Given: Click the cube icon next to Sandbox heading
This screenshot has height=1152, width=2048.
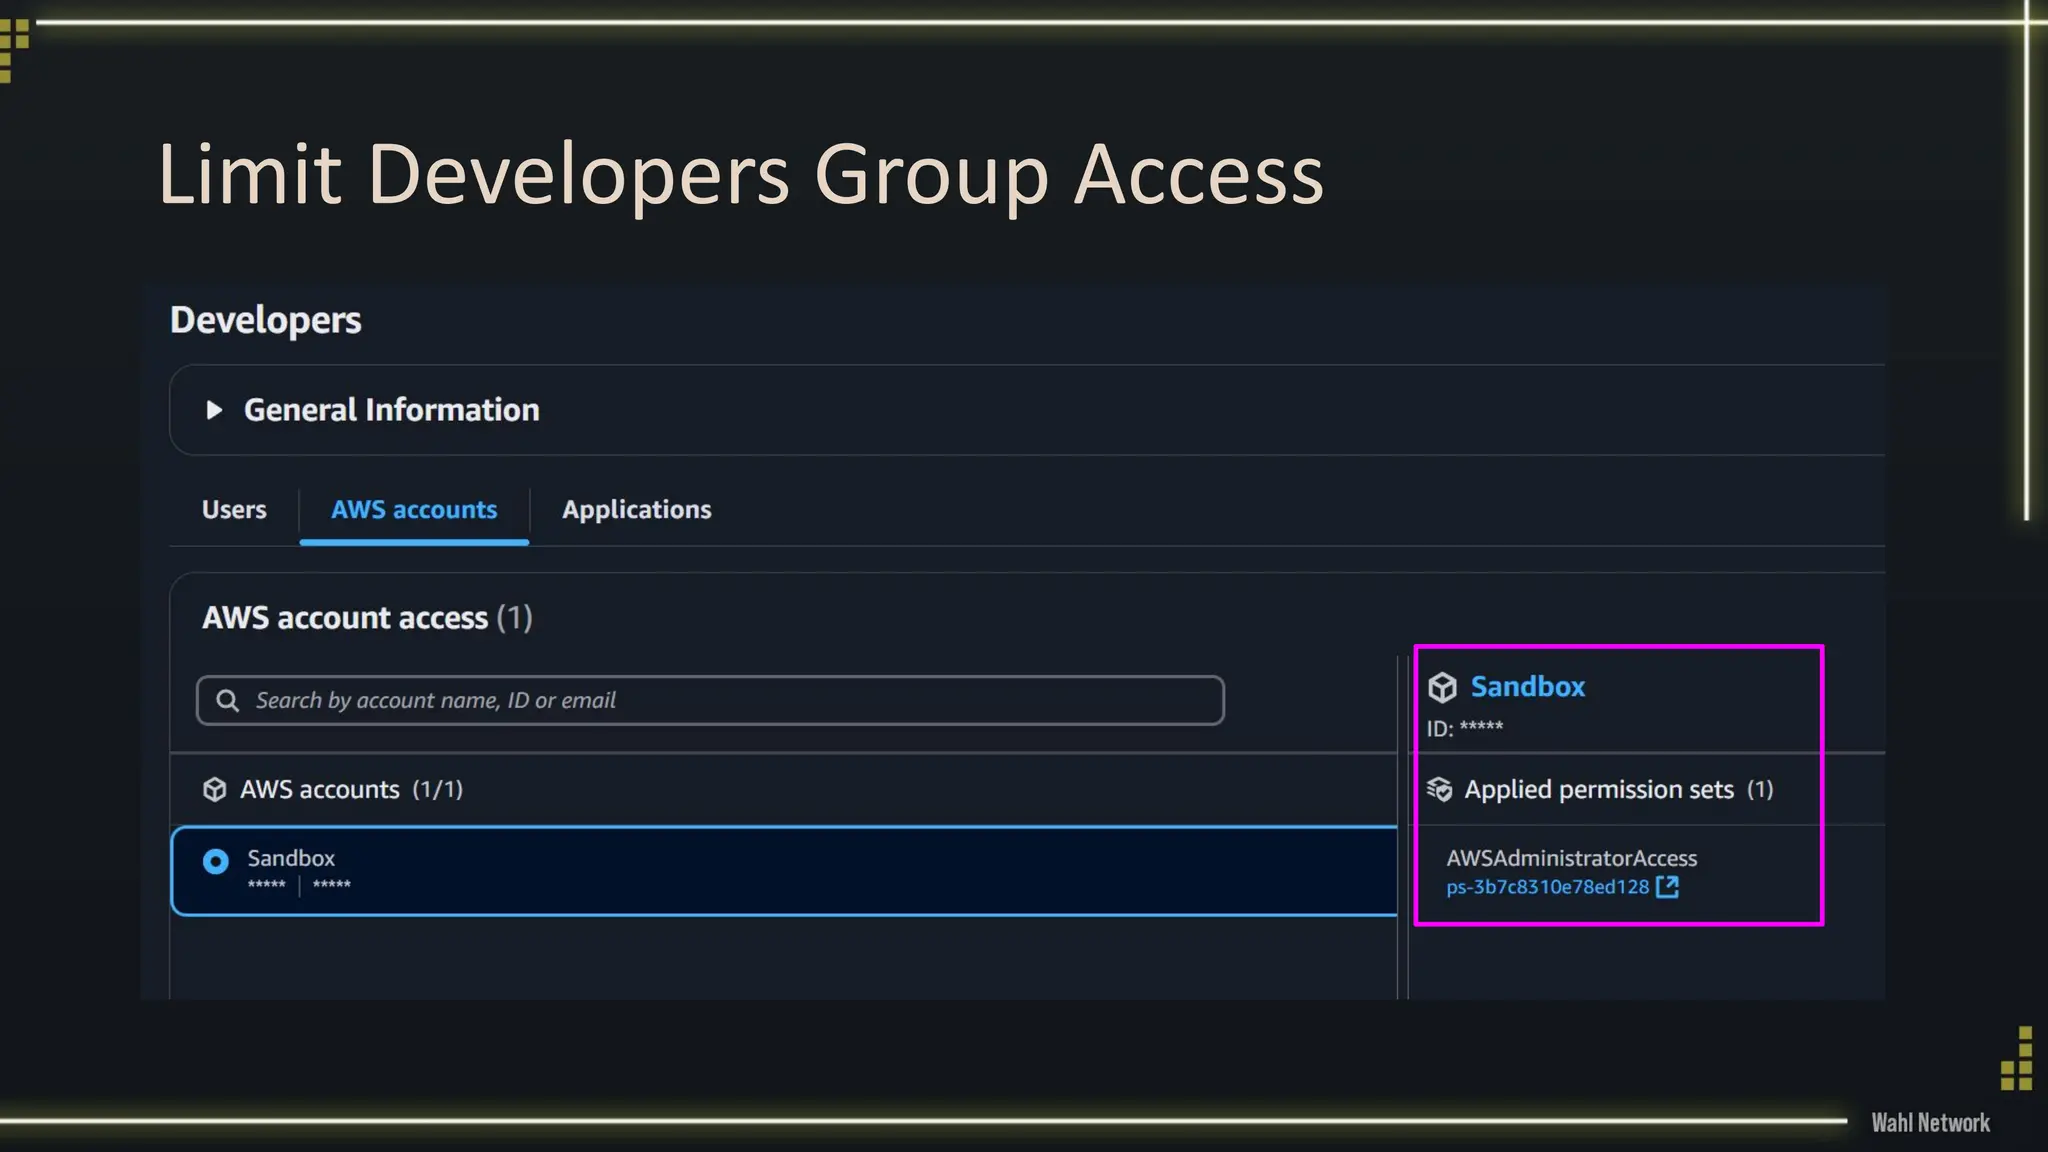Looking at the screenshot, I should click(x=1442, y=687).
